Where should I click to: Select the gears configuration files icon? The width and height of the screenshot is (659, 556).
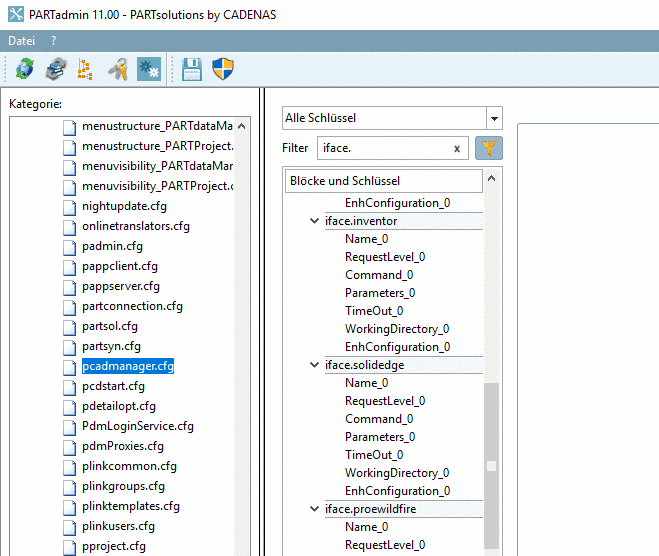(x=149, y=69)
